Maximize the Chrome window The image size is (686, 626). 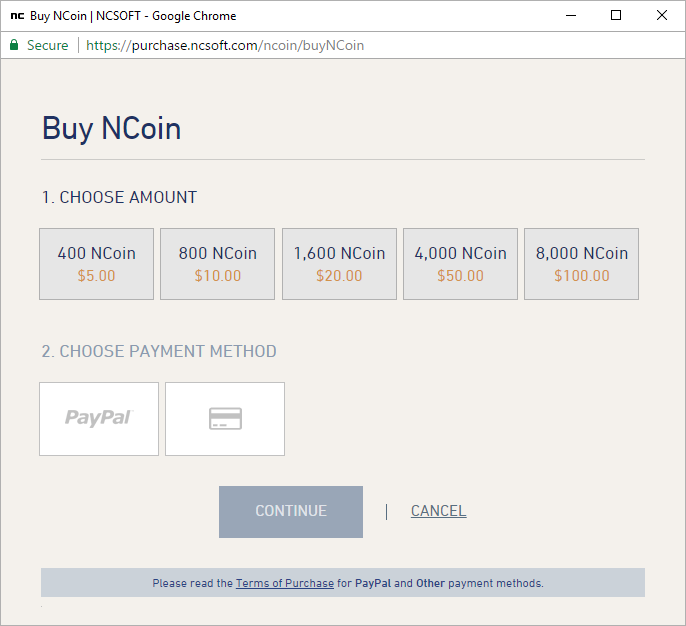[x=616, y=16]
